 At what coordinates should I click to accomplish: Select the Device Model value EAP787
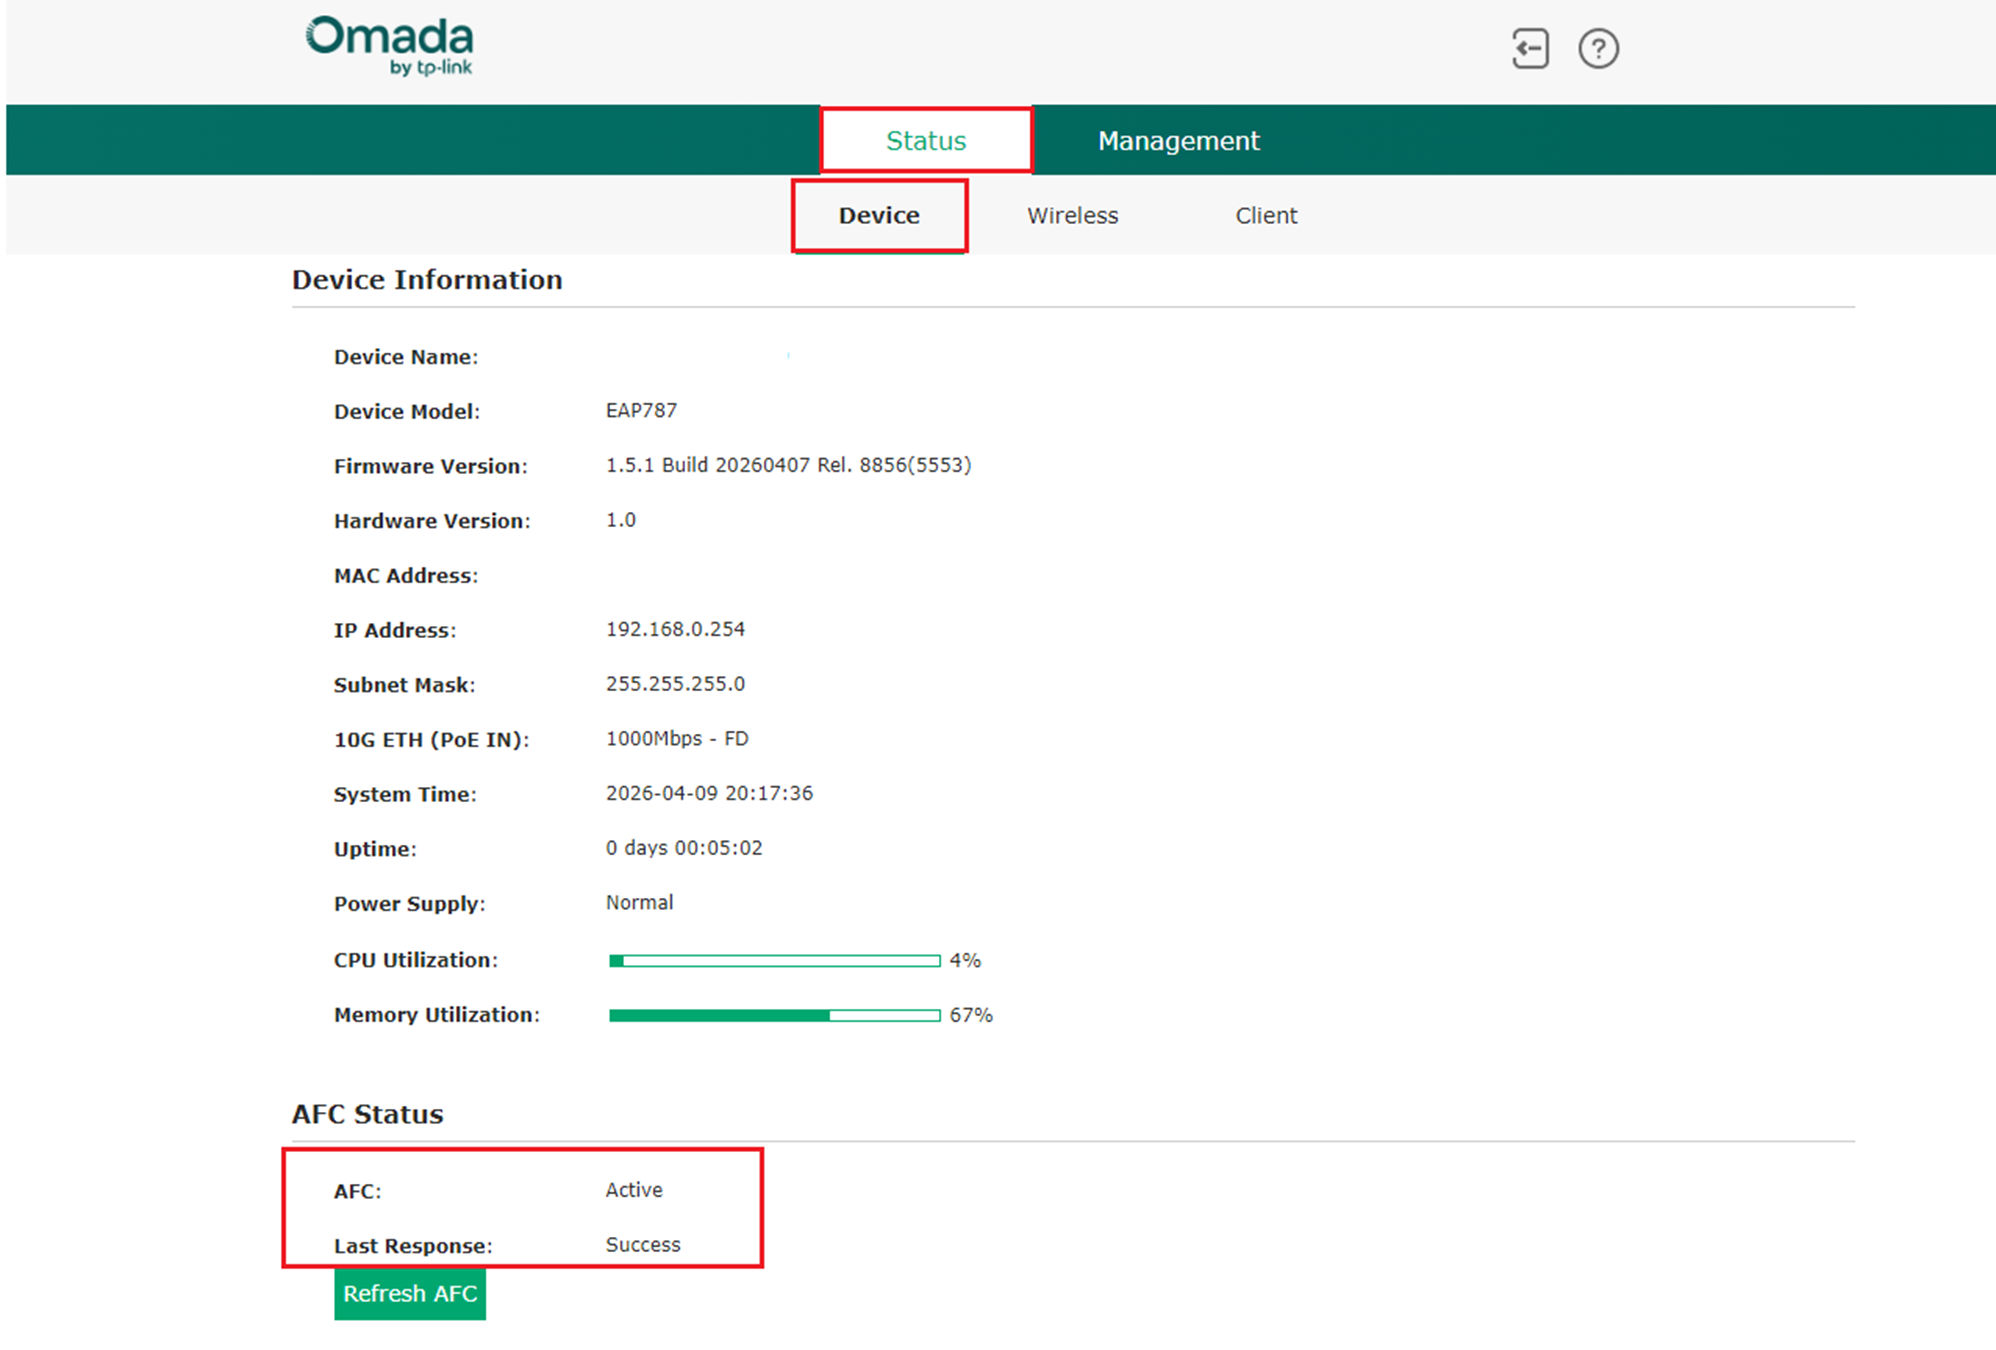coord(641,409)
